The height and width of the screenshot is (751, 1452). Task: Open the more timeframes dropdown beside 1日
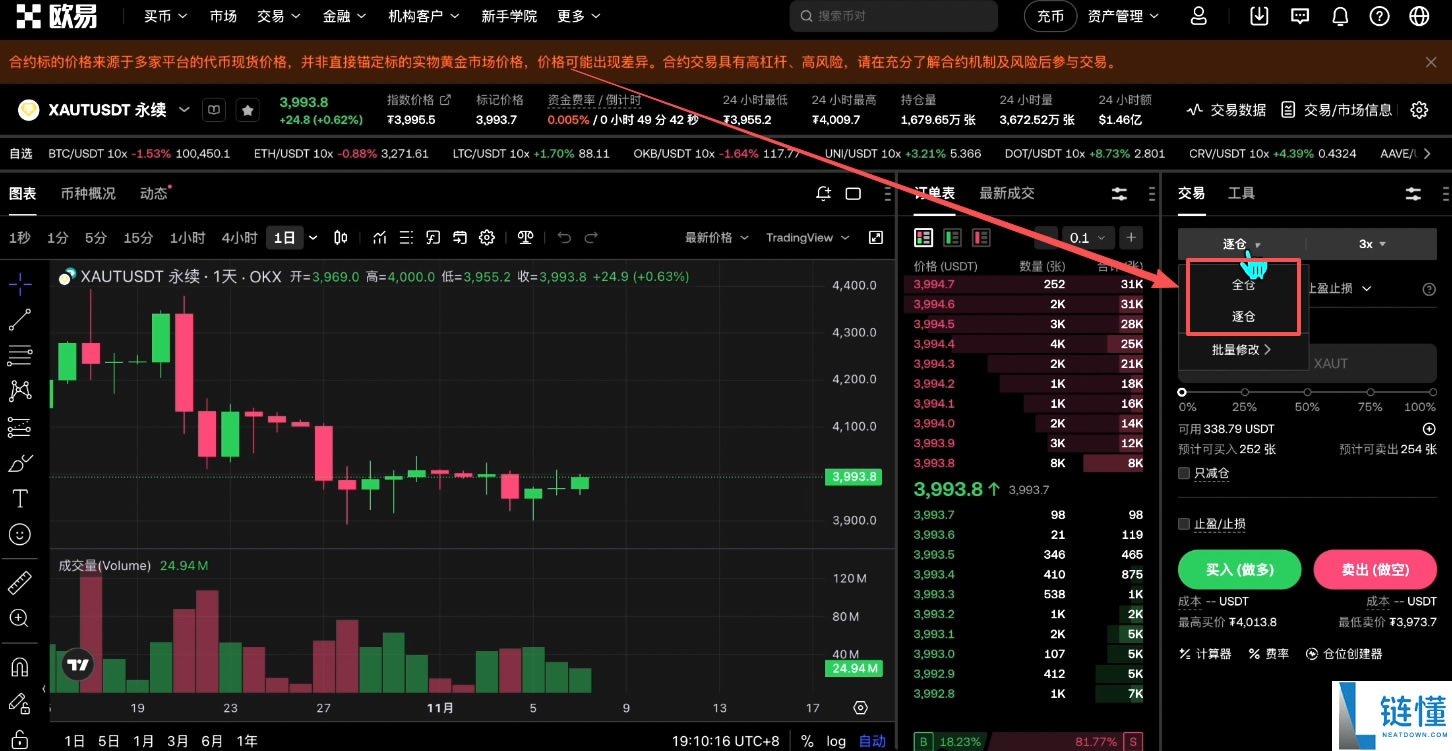tap(313, 238)
